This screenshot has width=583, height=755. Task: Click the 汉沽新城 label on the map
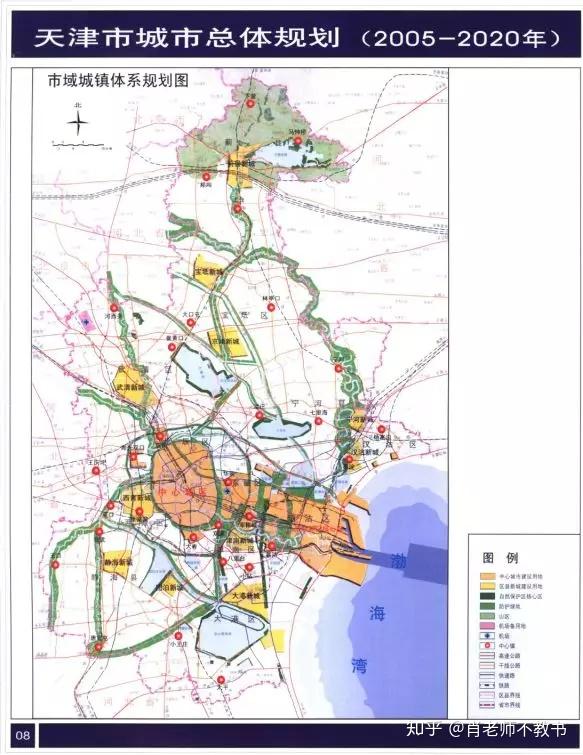click(x=365, y=452)
